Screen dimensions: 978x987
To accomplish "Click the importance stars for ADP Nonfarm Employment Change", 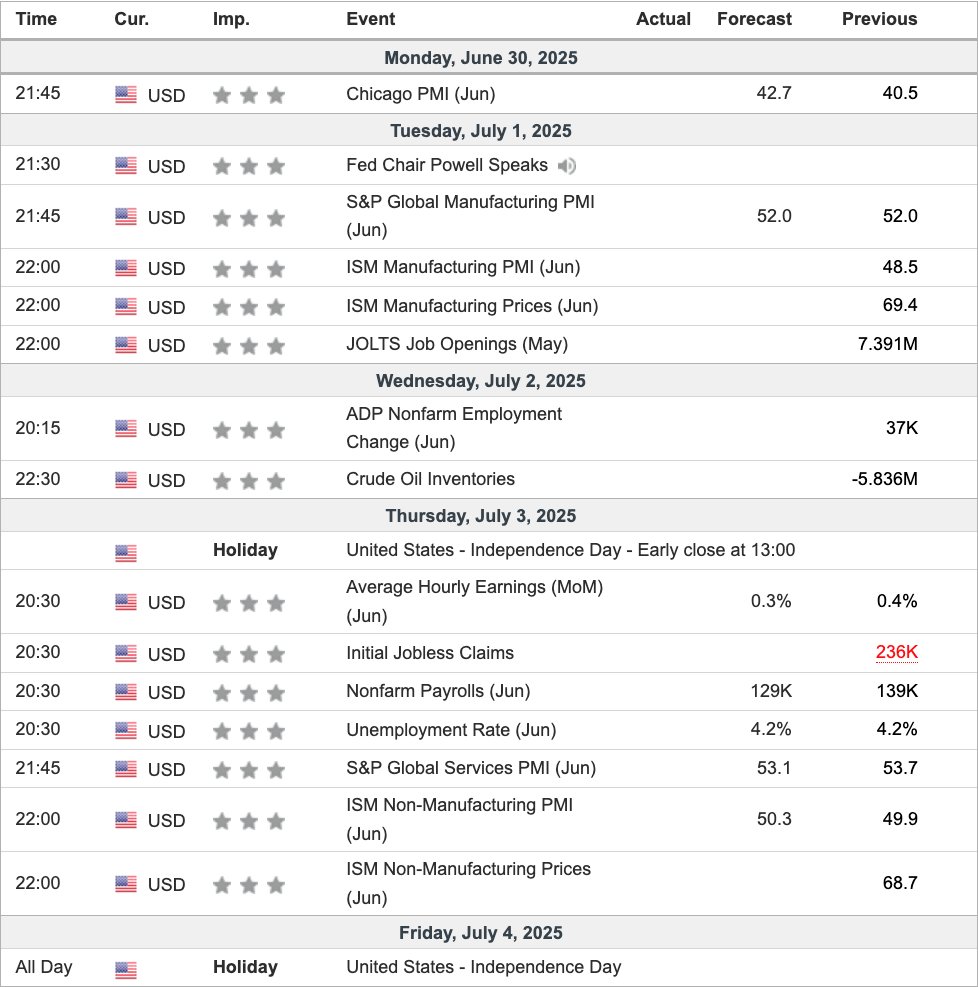I will [x=248, y=429].
